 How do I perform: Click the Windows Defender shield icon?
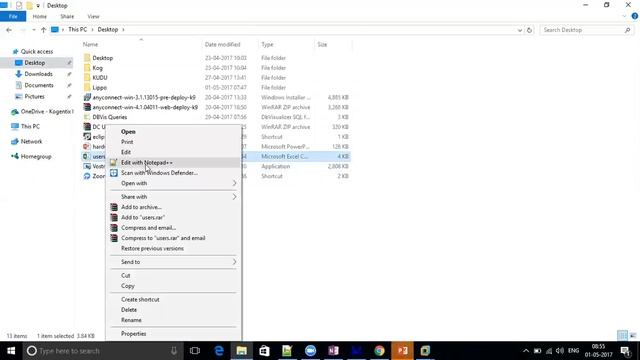pos(113,173)
